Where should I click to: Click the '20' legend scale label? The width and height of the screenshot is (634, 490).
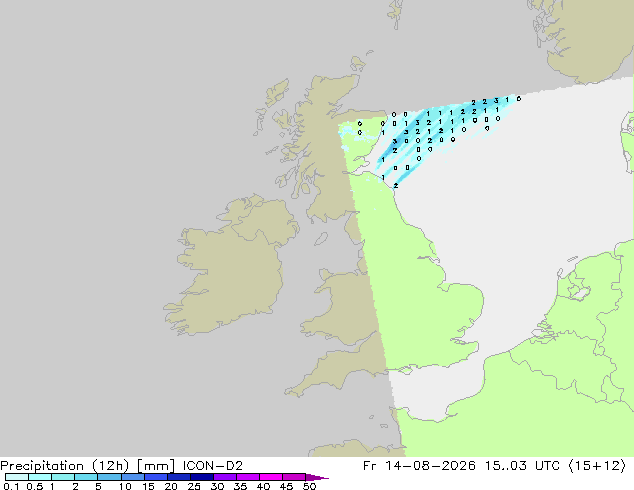tap(171, 486)
